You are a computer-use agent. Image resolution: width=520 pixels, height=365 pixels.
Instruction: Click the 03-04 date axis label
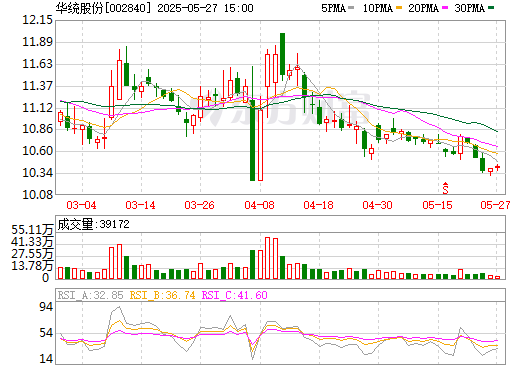(x=81, y=205)
